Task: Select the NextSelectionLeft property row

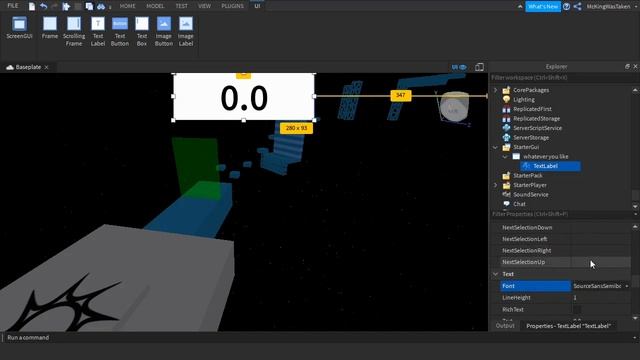Action: pos(566,239)
